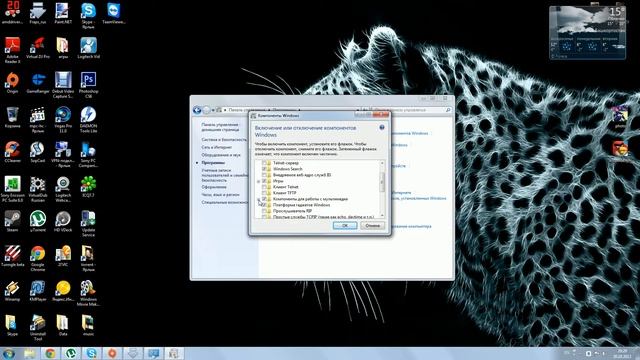The width and height of the screenshot is (640, 360).
Task: Open the Origin desktop shortcut
Action: click(12, 83)
